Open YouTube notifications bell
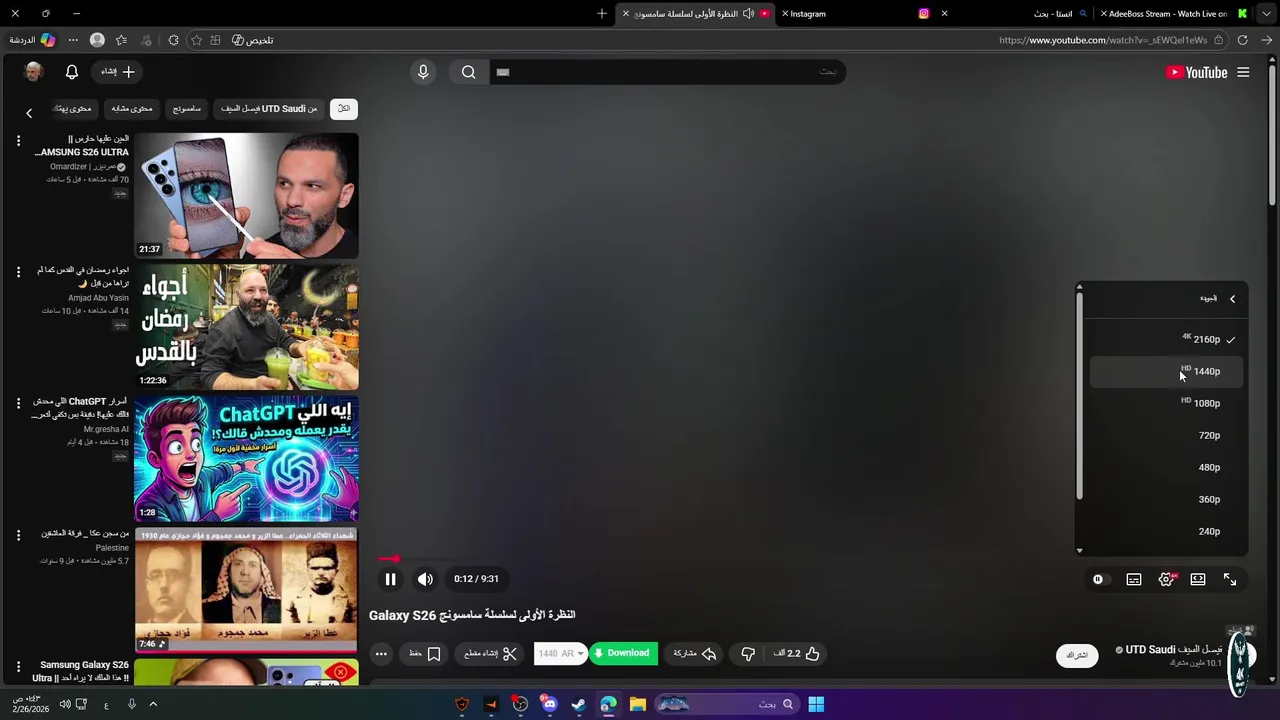This screenshot has height=720, width=1280. (x=72, y=72)
